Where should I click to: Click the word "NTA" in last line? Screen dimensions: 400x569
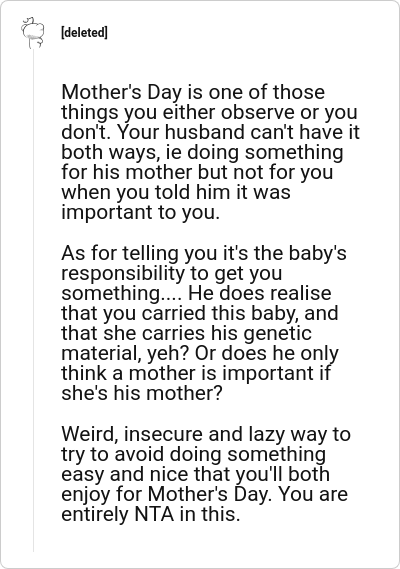coord(154,514)
